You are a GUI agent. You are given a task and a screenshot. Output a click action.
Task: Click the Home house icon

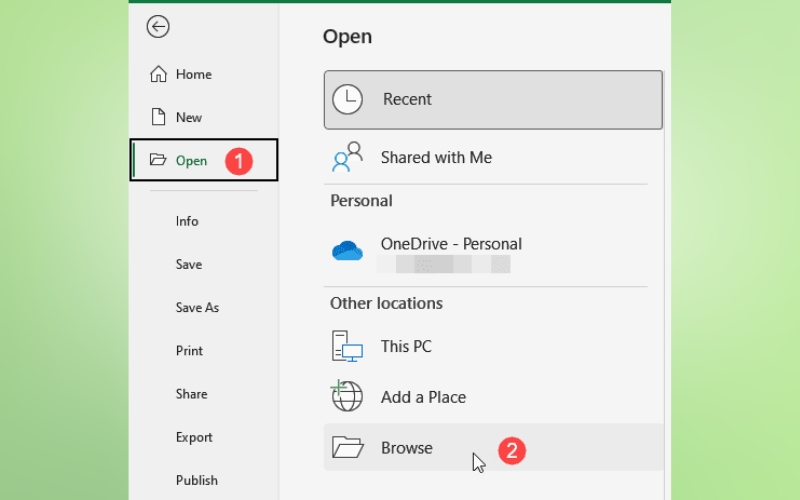pos(158,74)
